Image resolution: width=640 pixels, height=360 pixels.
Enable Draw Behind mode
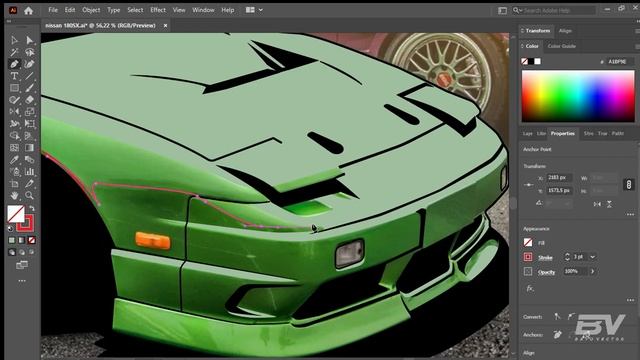click(22, 252)
